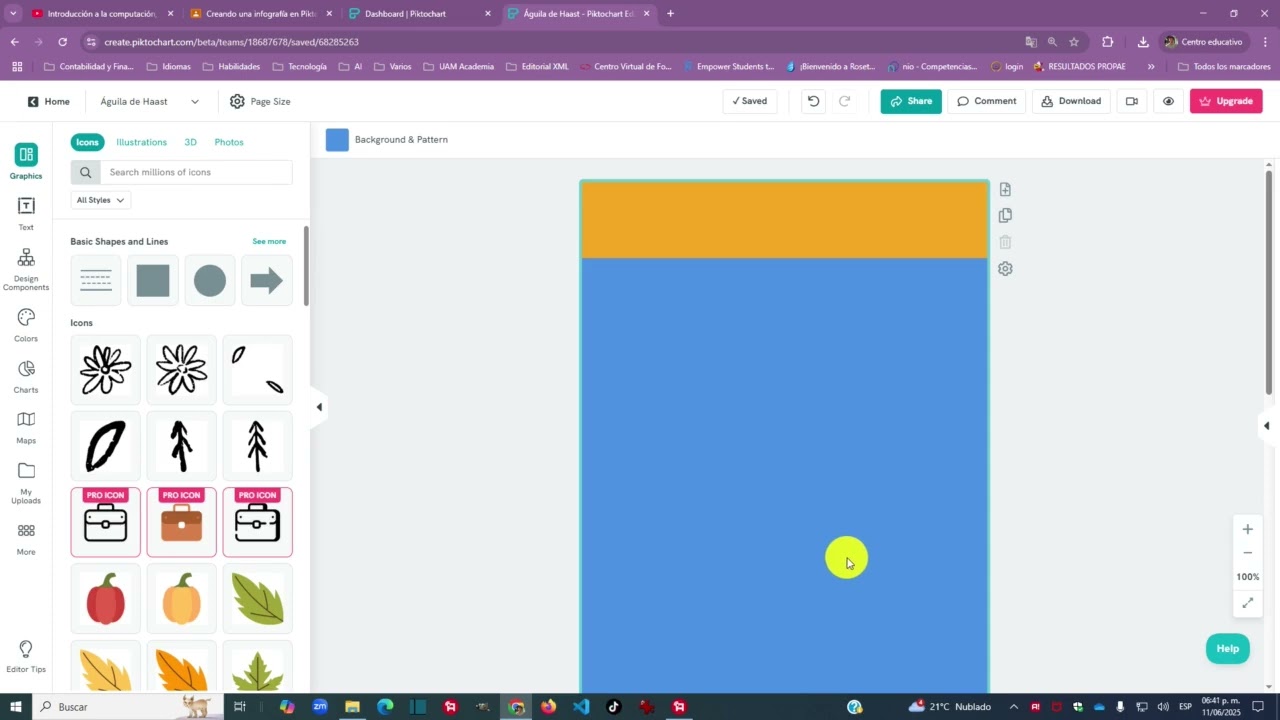Zoom out with the minus button
Screen dimensions: 1280x720
tap(1247, 553)
